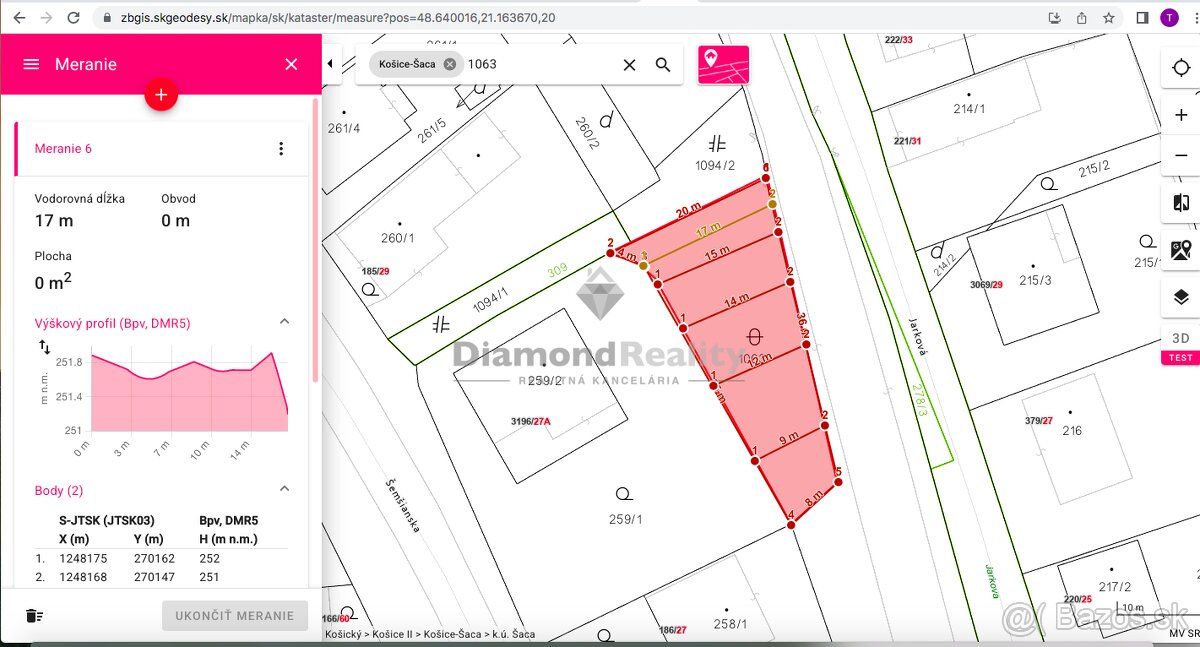Screen dimensions: 1200x647
Task: Close the Meranie panel
Action: (x=291, y=64)
